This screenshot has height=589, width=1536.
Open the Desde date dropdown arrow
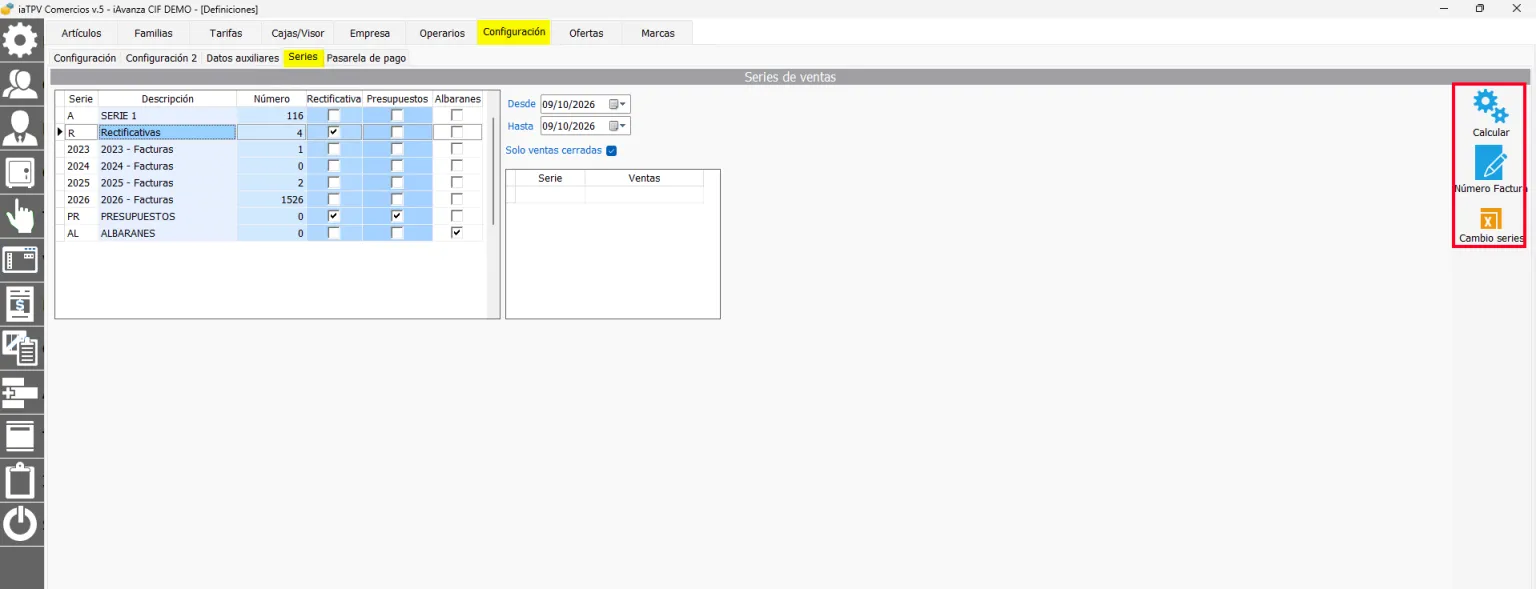pos(624,104)
